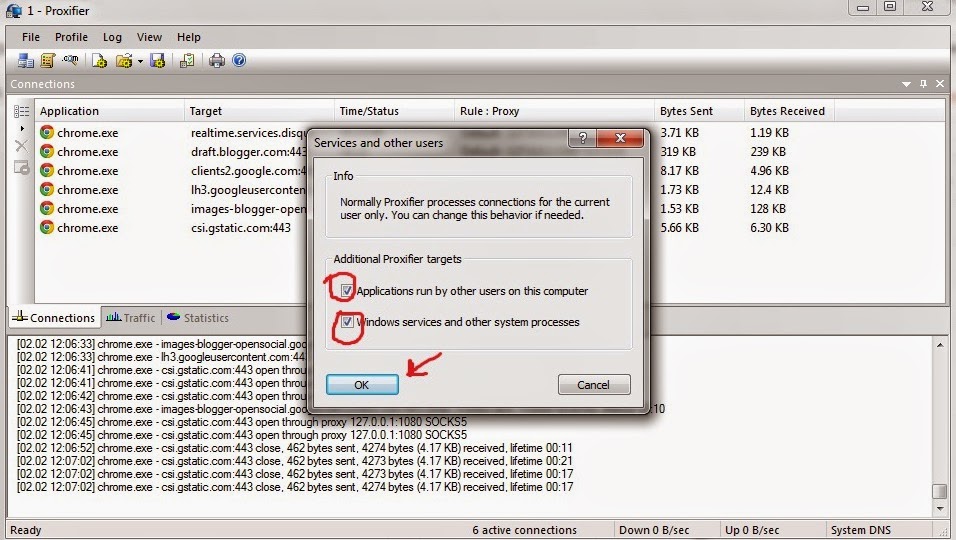956x540 pixels.
Task: Click 'Up 0 B/sec' status entry
Action: 752,530
